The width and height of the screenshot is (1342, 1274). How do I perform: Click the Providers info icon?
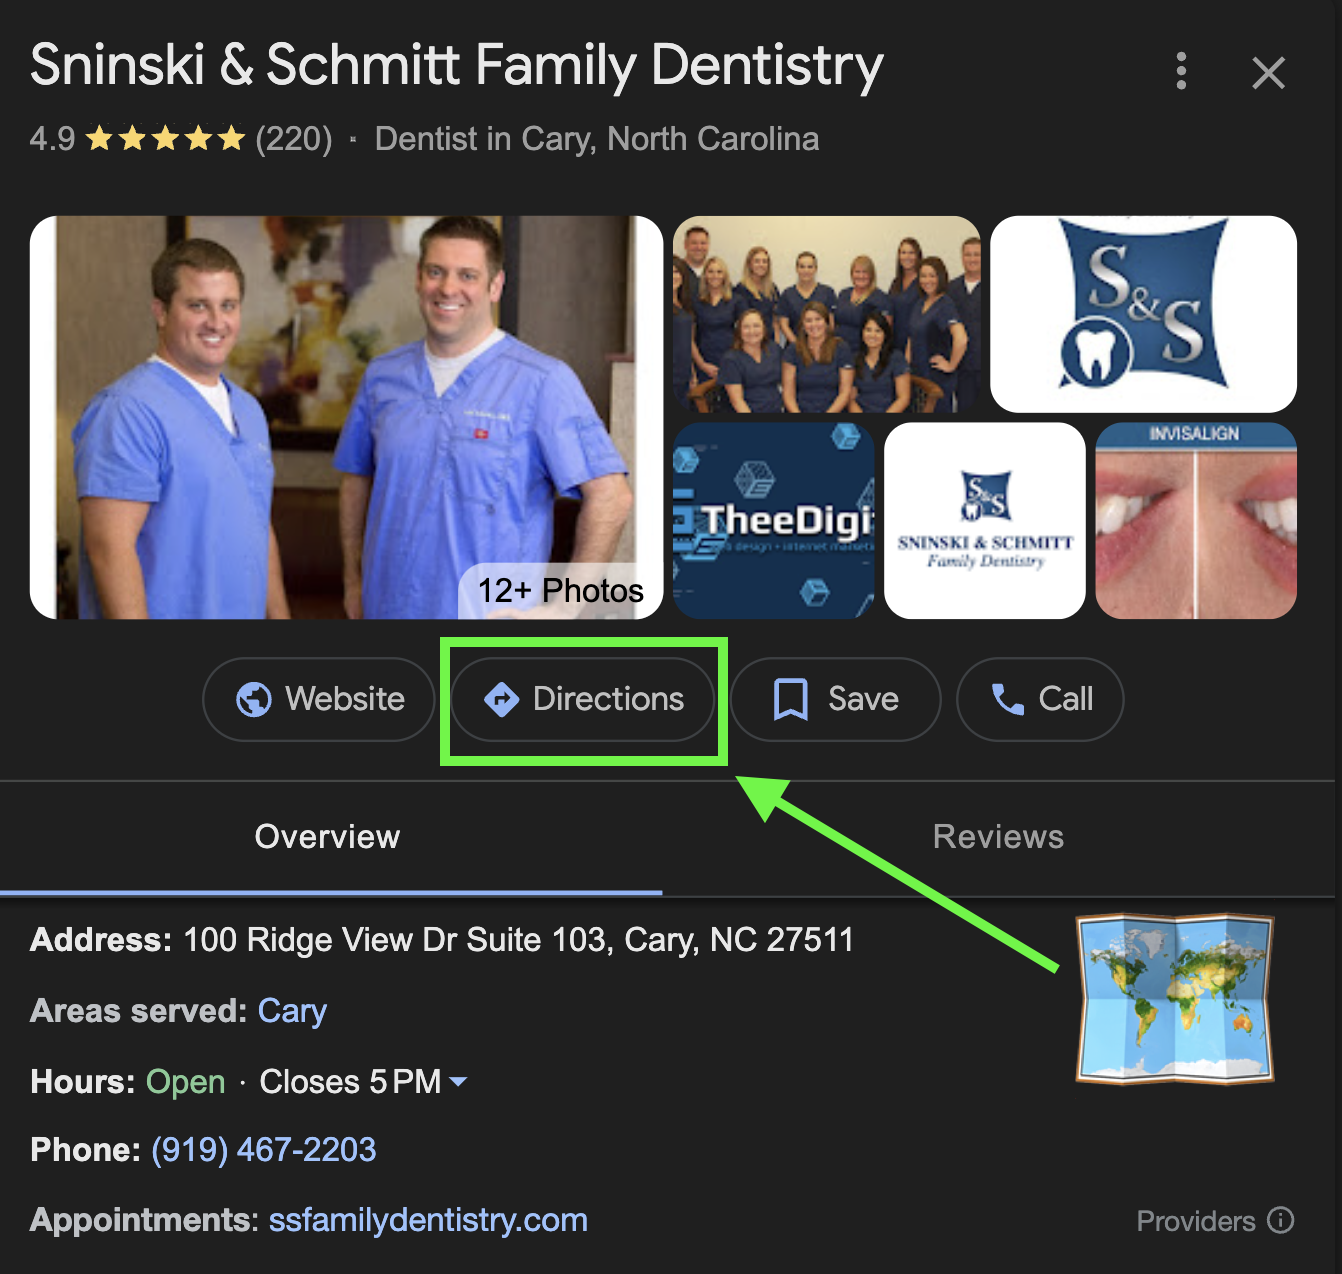(x=1280, y=1220)
